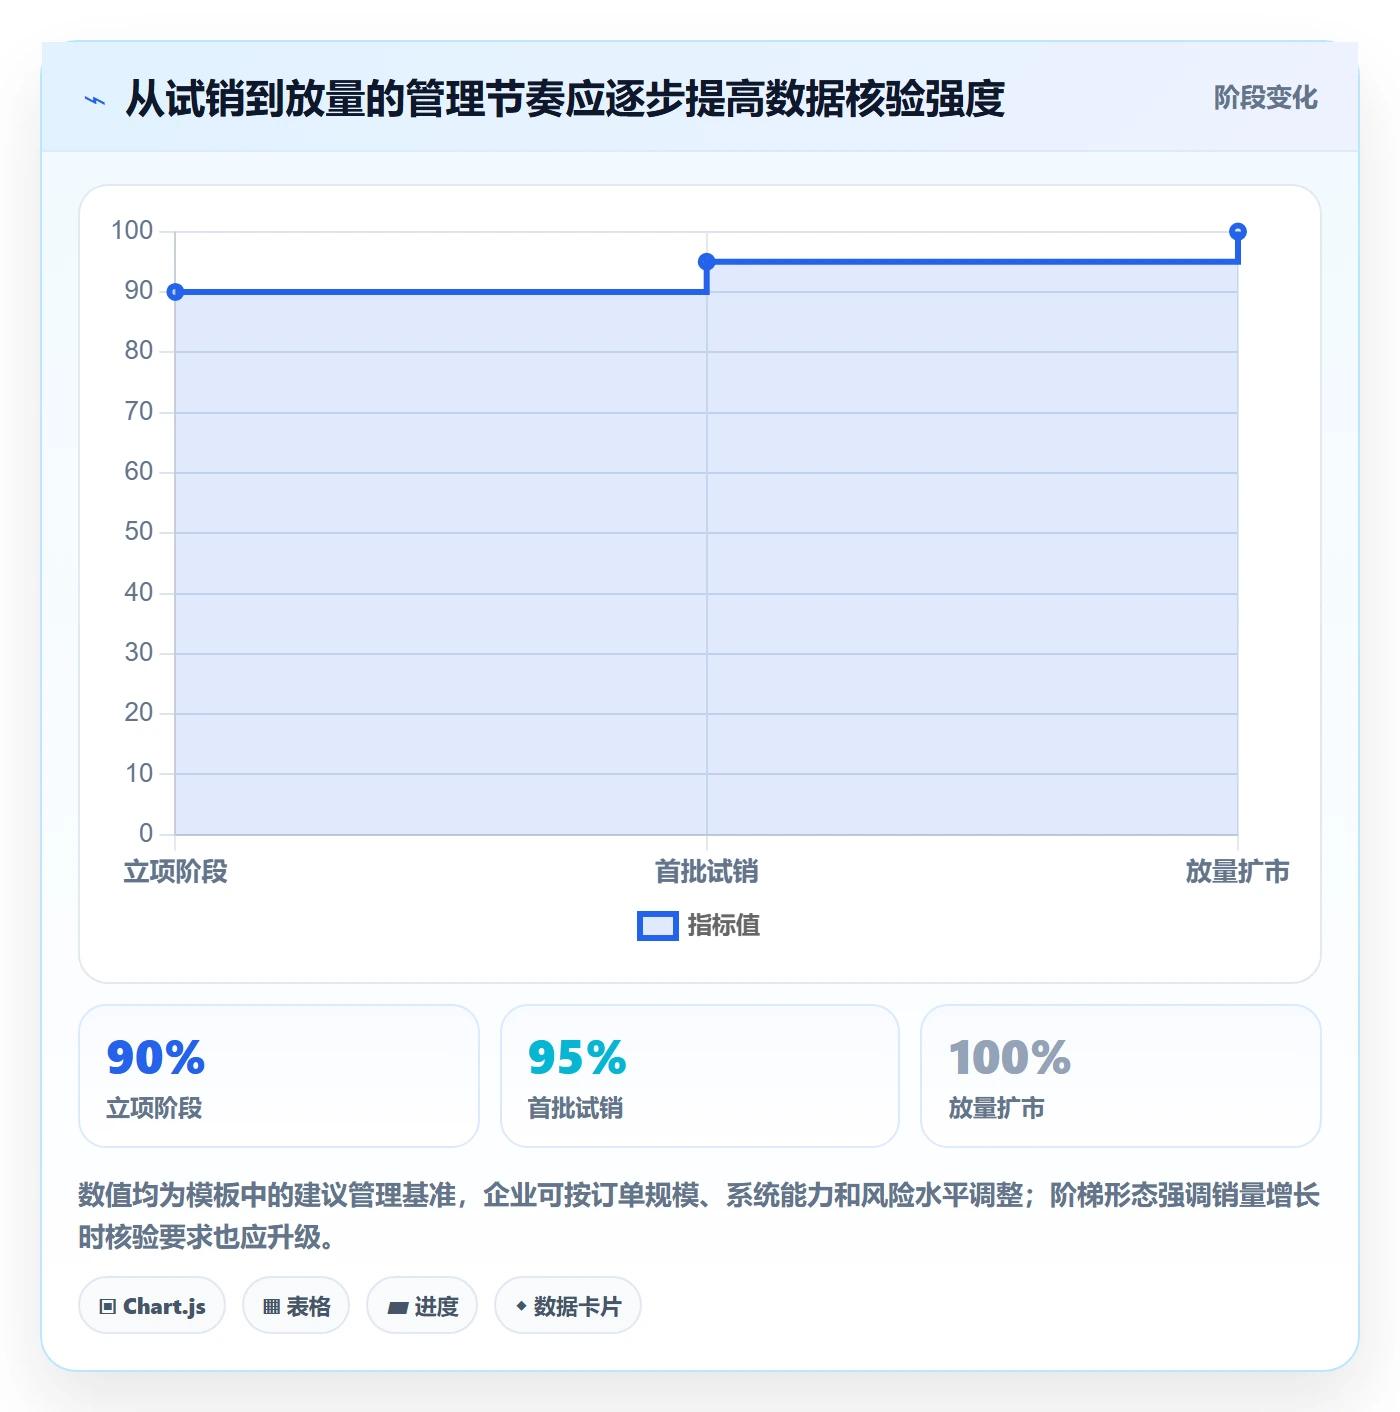
Task: Click the y-axis label 0
Action: [146, 833]
